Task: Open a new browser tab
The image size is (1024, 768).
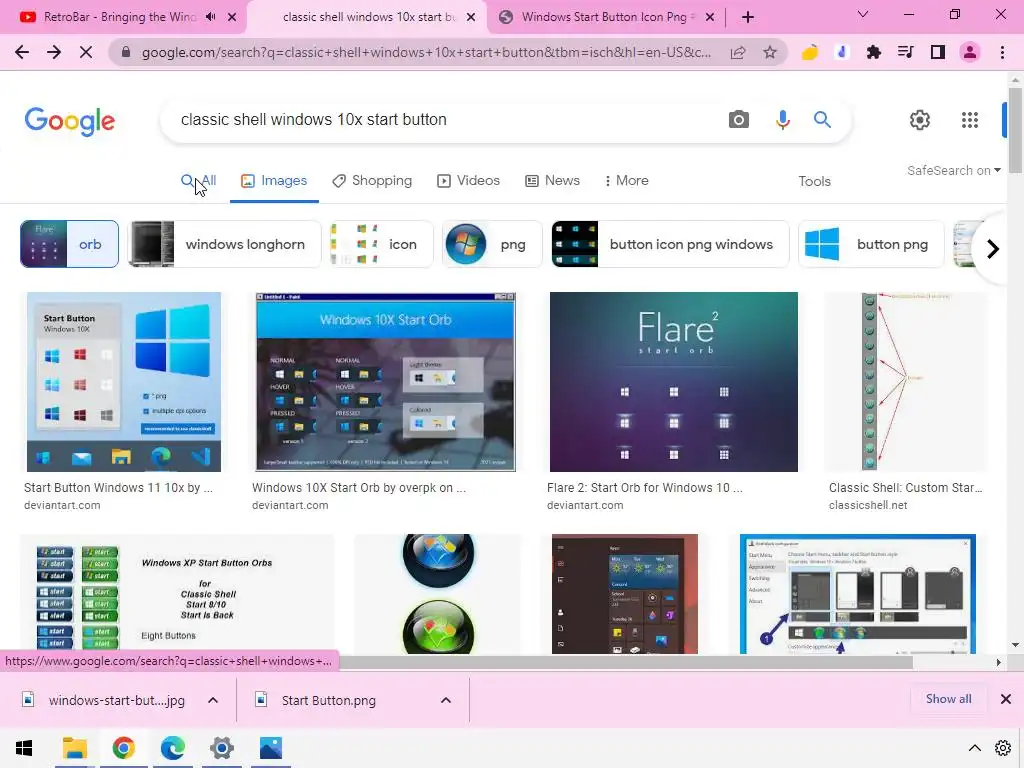Action: 748,17
